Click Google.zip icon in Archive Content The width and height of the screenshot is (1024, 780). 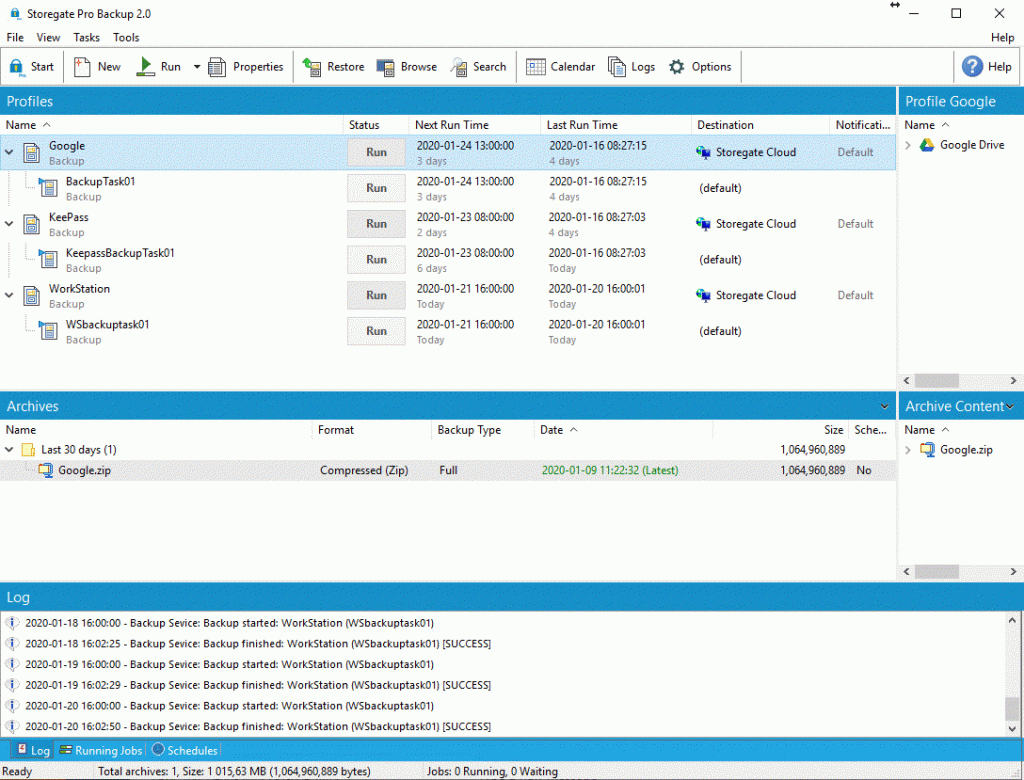click(927, 449)
